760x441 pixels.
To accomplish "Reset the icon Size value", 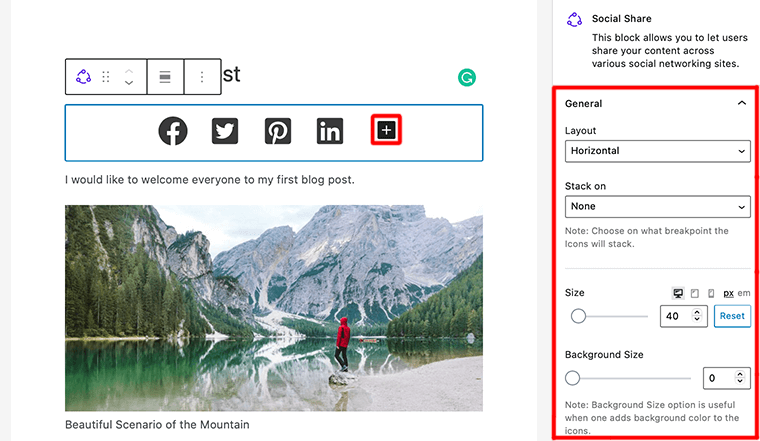I will (732, 316).
